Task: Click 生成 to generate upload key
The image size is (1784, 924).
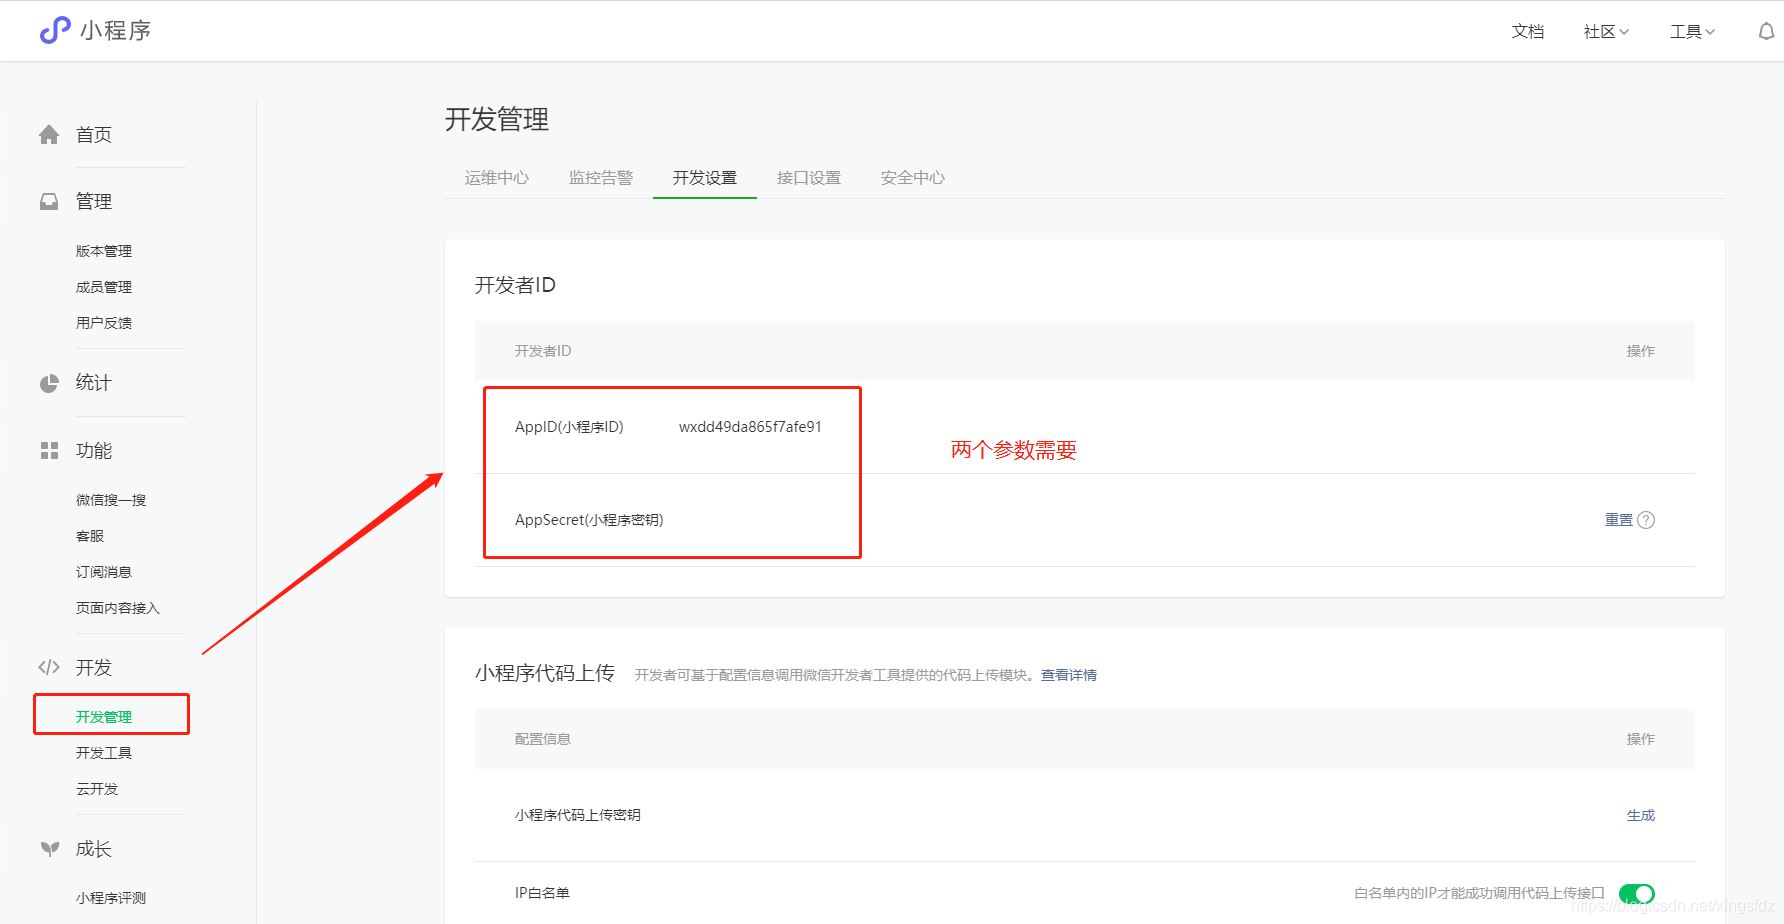Action: [x=1641, y=814]
